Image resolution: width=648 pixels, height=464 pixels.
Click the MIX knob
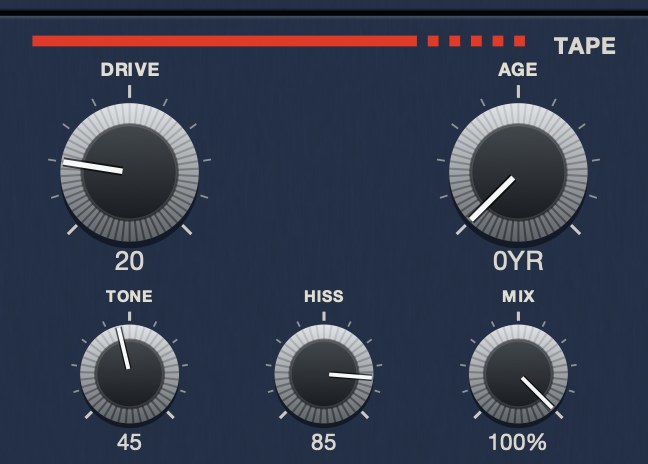[x=518, y=374]
